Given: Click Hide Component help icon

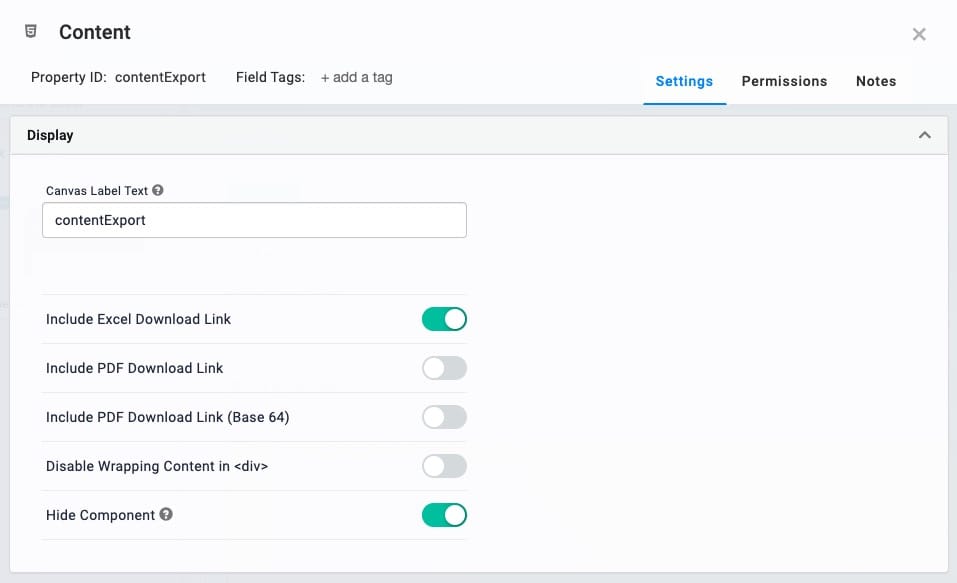Looking at the screenshot, I should [x=166, y=514].
